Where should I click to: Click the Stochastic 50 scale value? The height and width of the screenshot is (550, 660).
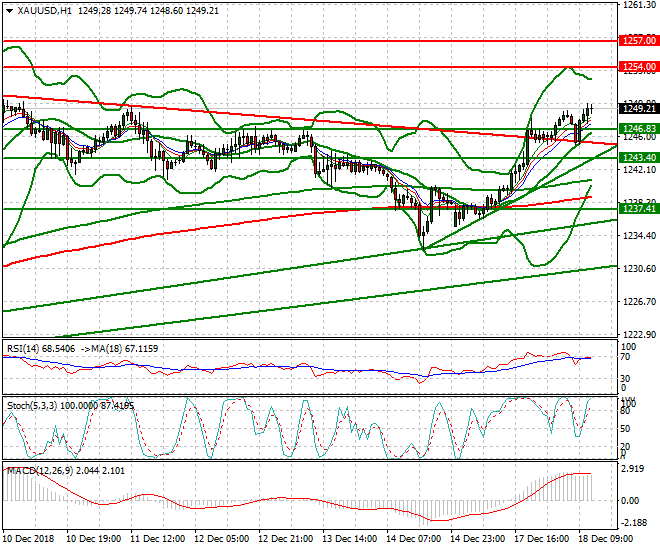pyautogui.click(x=626, y=429)
